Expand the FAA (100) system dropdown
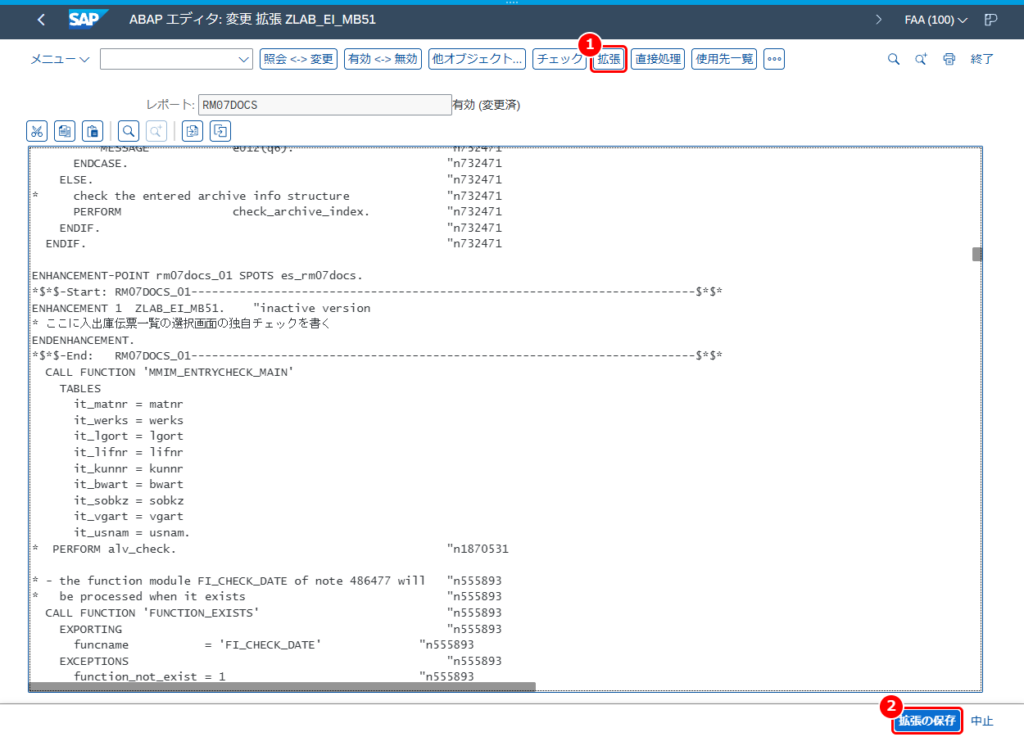The width and height of the screenshot is (1024, 737). click(x=936, y=20)
